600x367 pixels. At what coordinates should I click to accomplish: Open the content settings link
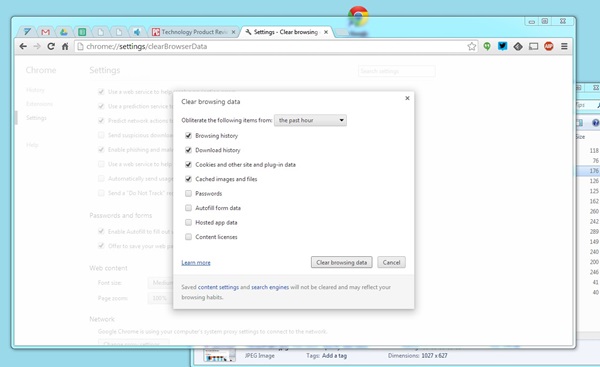(x=218, y=287)
